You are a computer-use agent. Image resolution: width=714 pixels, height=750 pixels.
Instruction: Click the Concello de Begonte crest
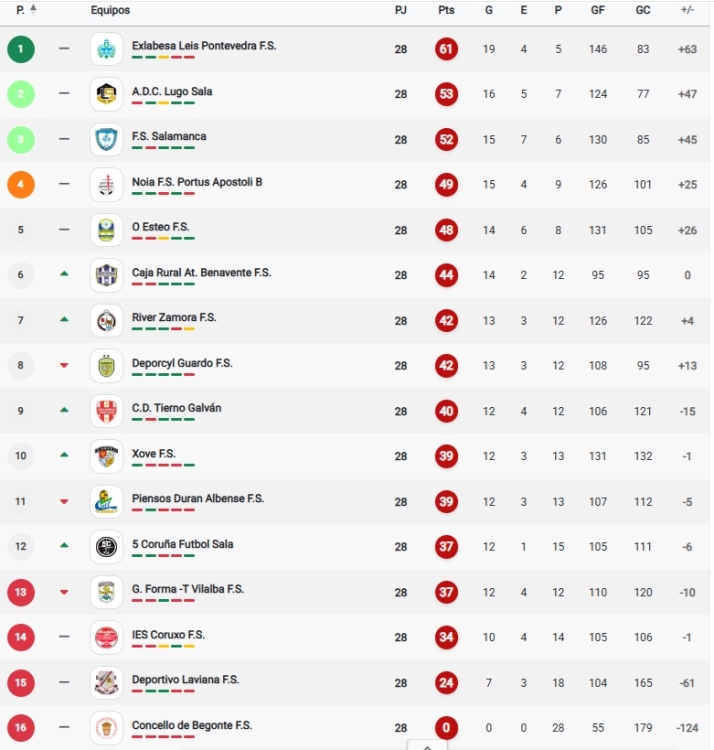tap(106, 727)
